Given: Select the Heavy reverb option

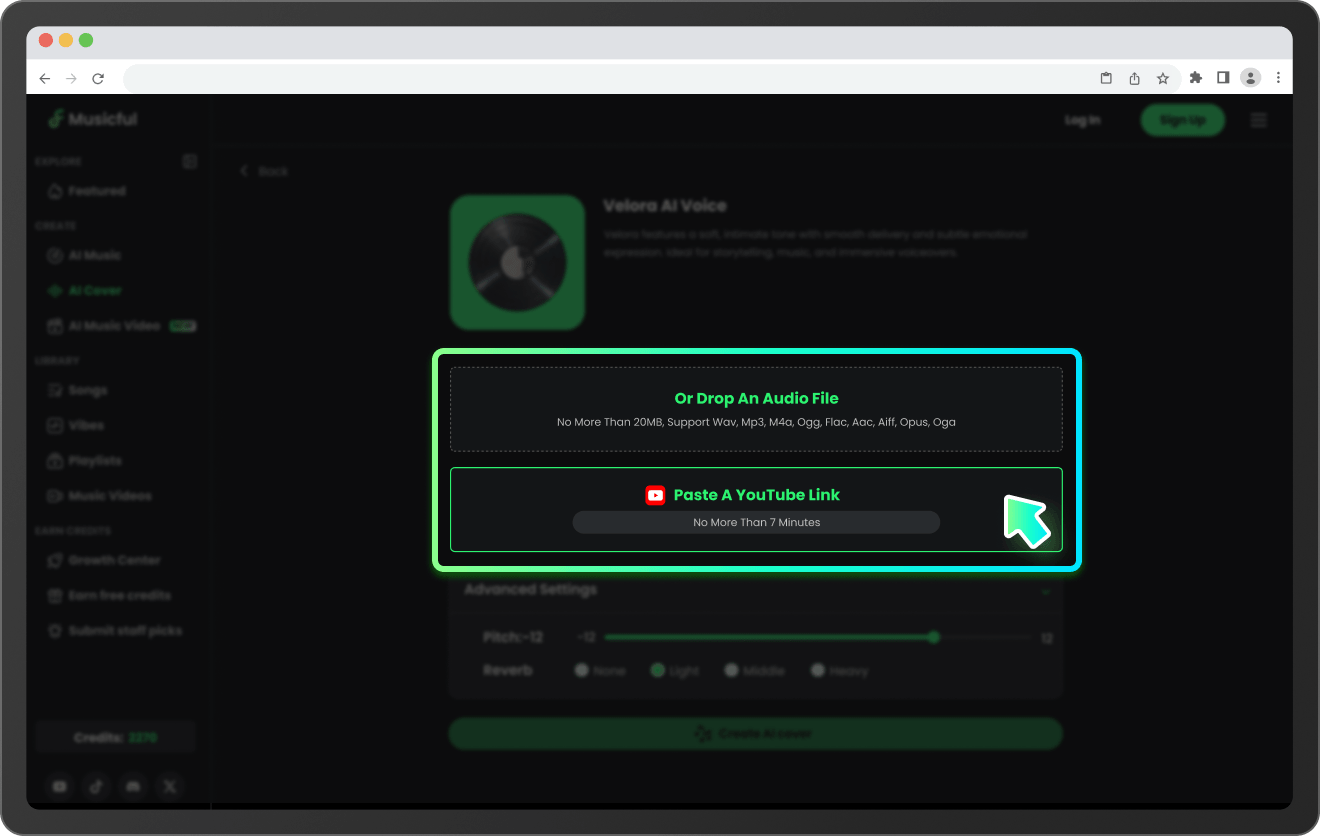Looking at the screenshot, I should [x=818, y=670].
